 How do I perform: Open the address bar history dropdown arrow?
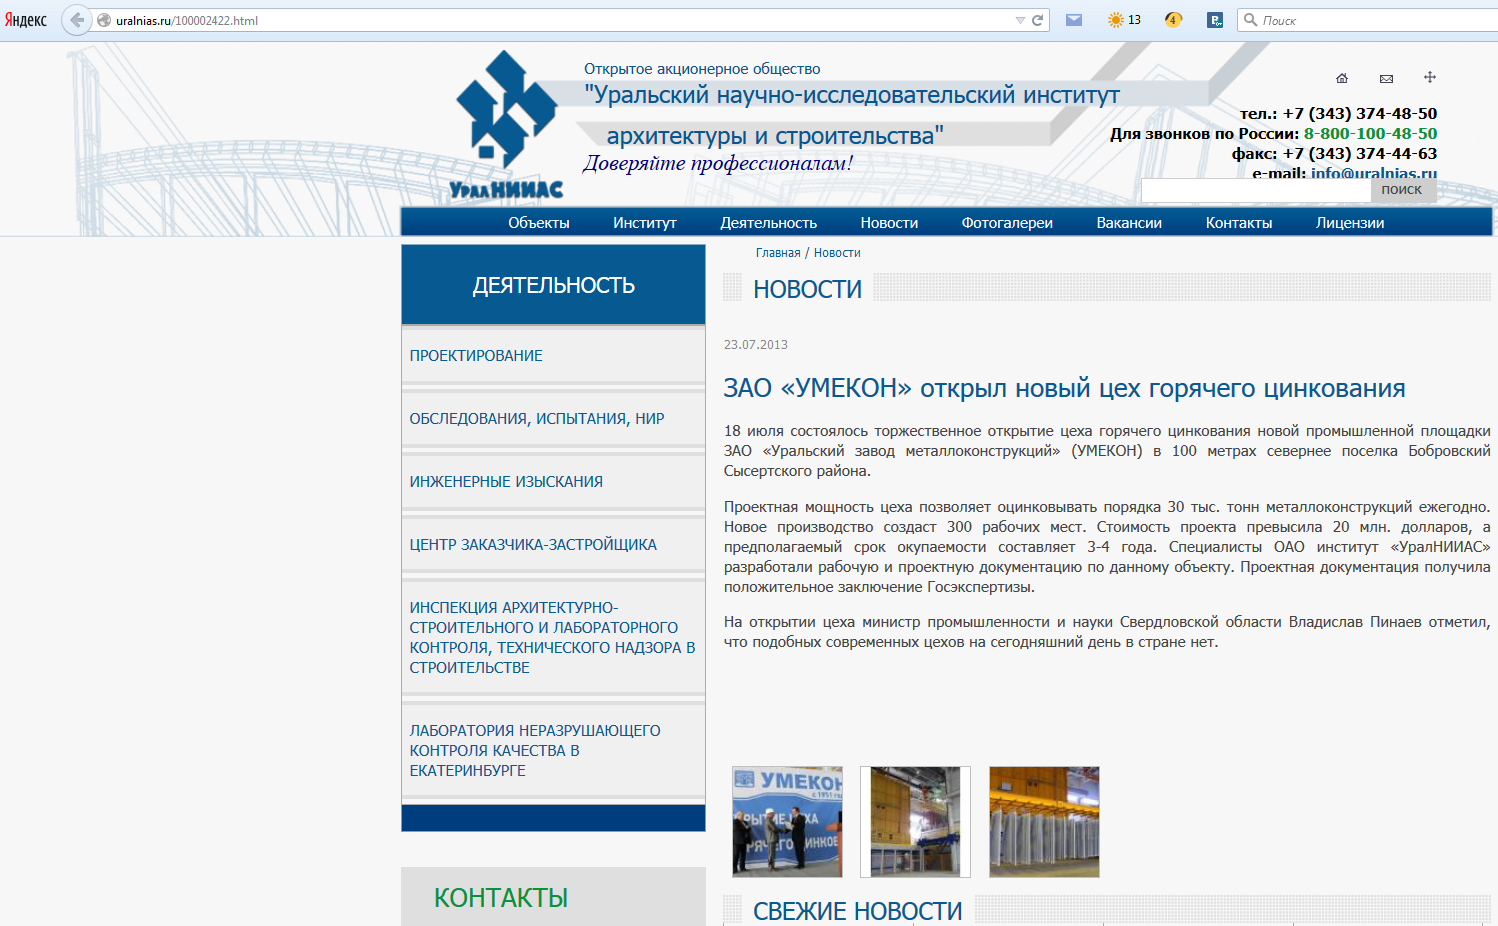pos(1020,20)
